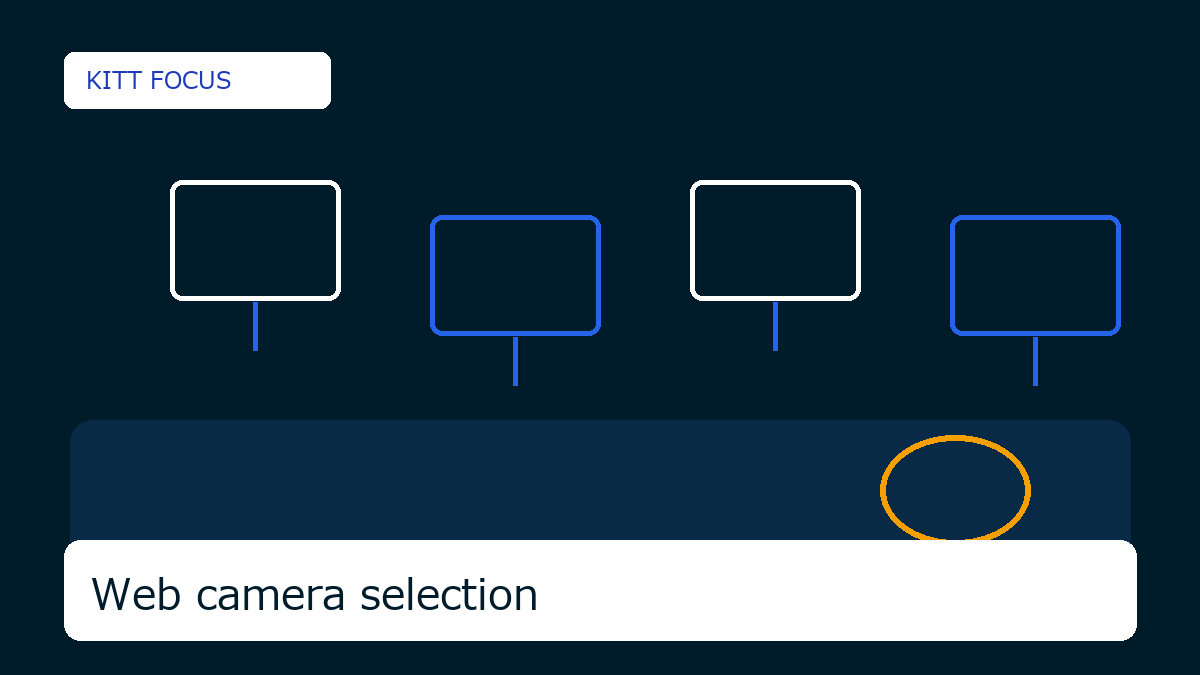Click inside the rightmost blue screen frame

tap(1035, 275)
